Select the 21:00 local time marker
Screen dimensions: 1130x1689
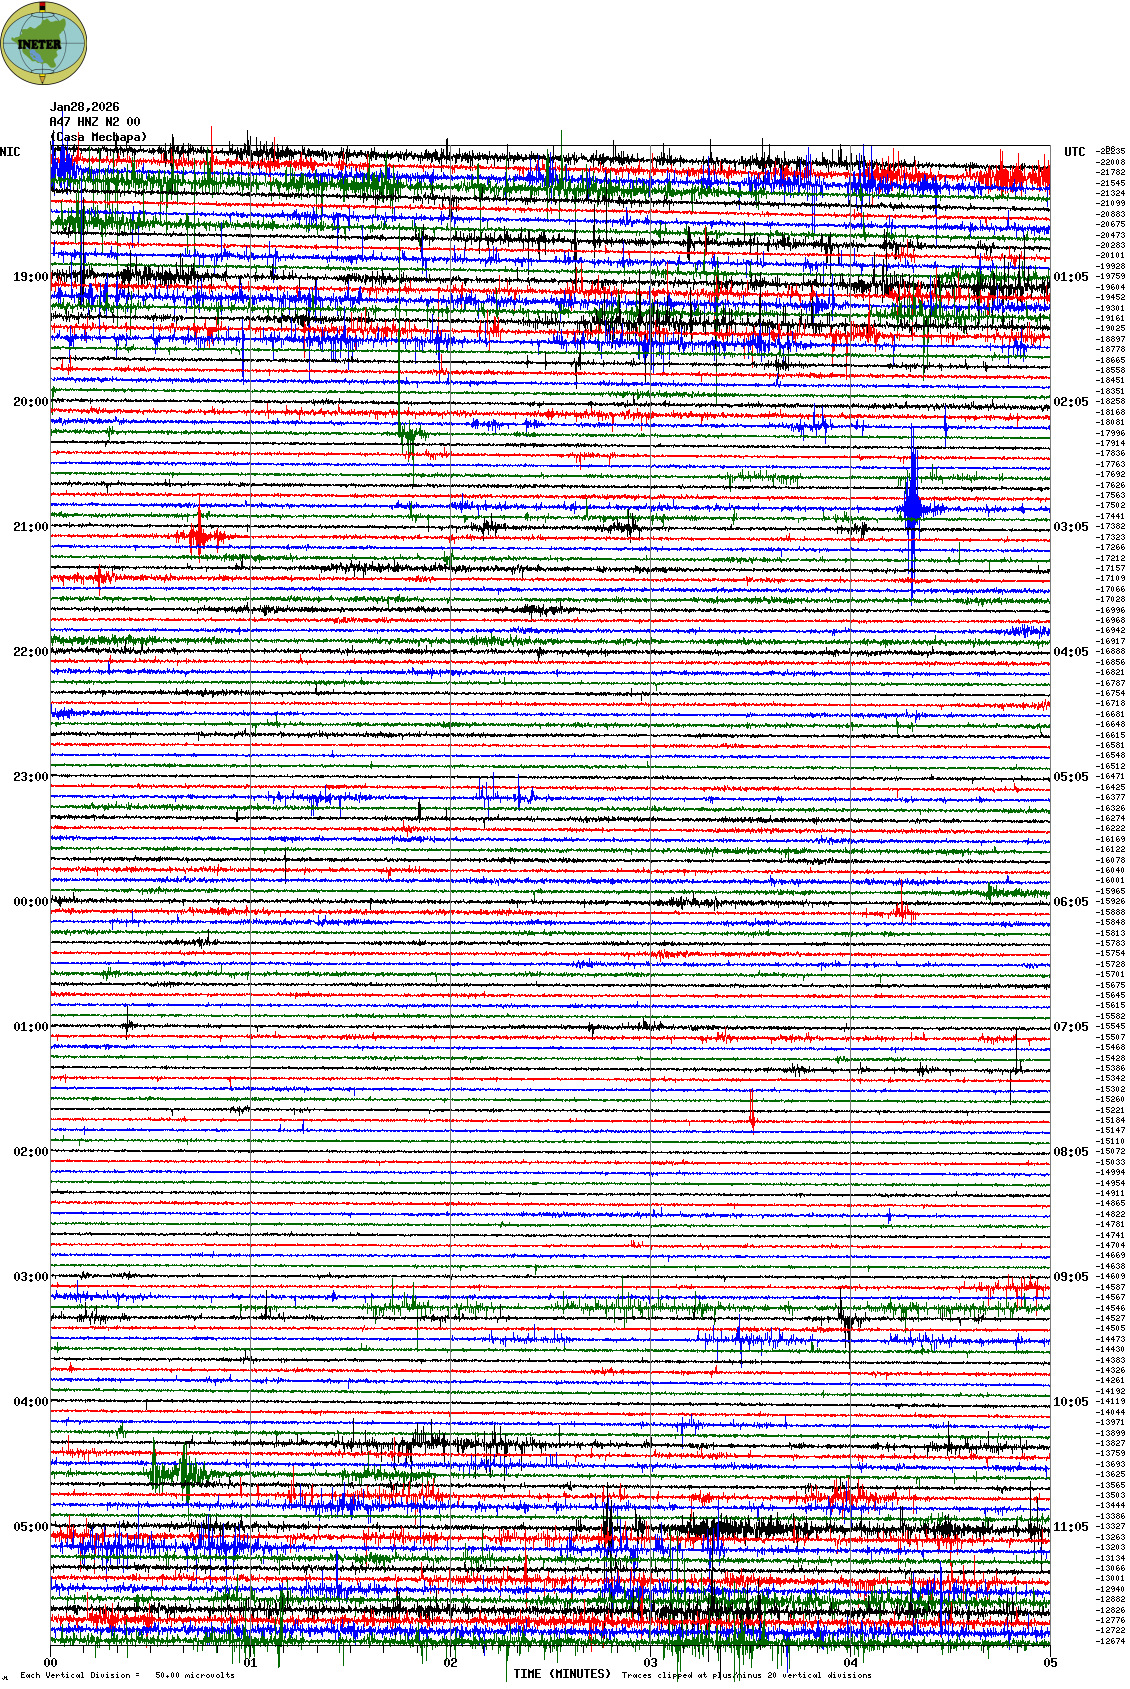(30, 527)
